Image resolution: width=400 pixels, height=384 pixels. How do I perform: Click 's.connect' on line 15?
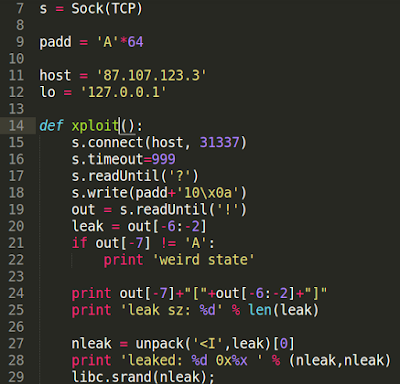(x=107, y=142)
